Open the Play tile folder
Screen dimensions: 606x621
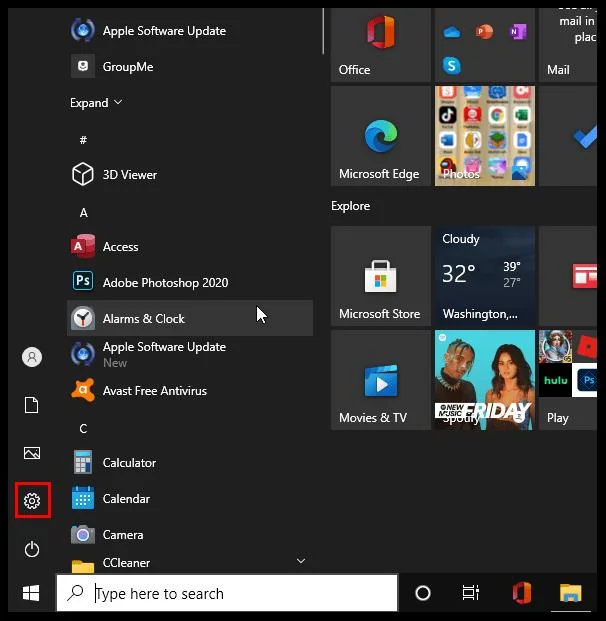[568, 380]
